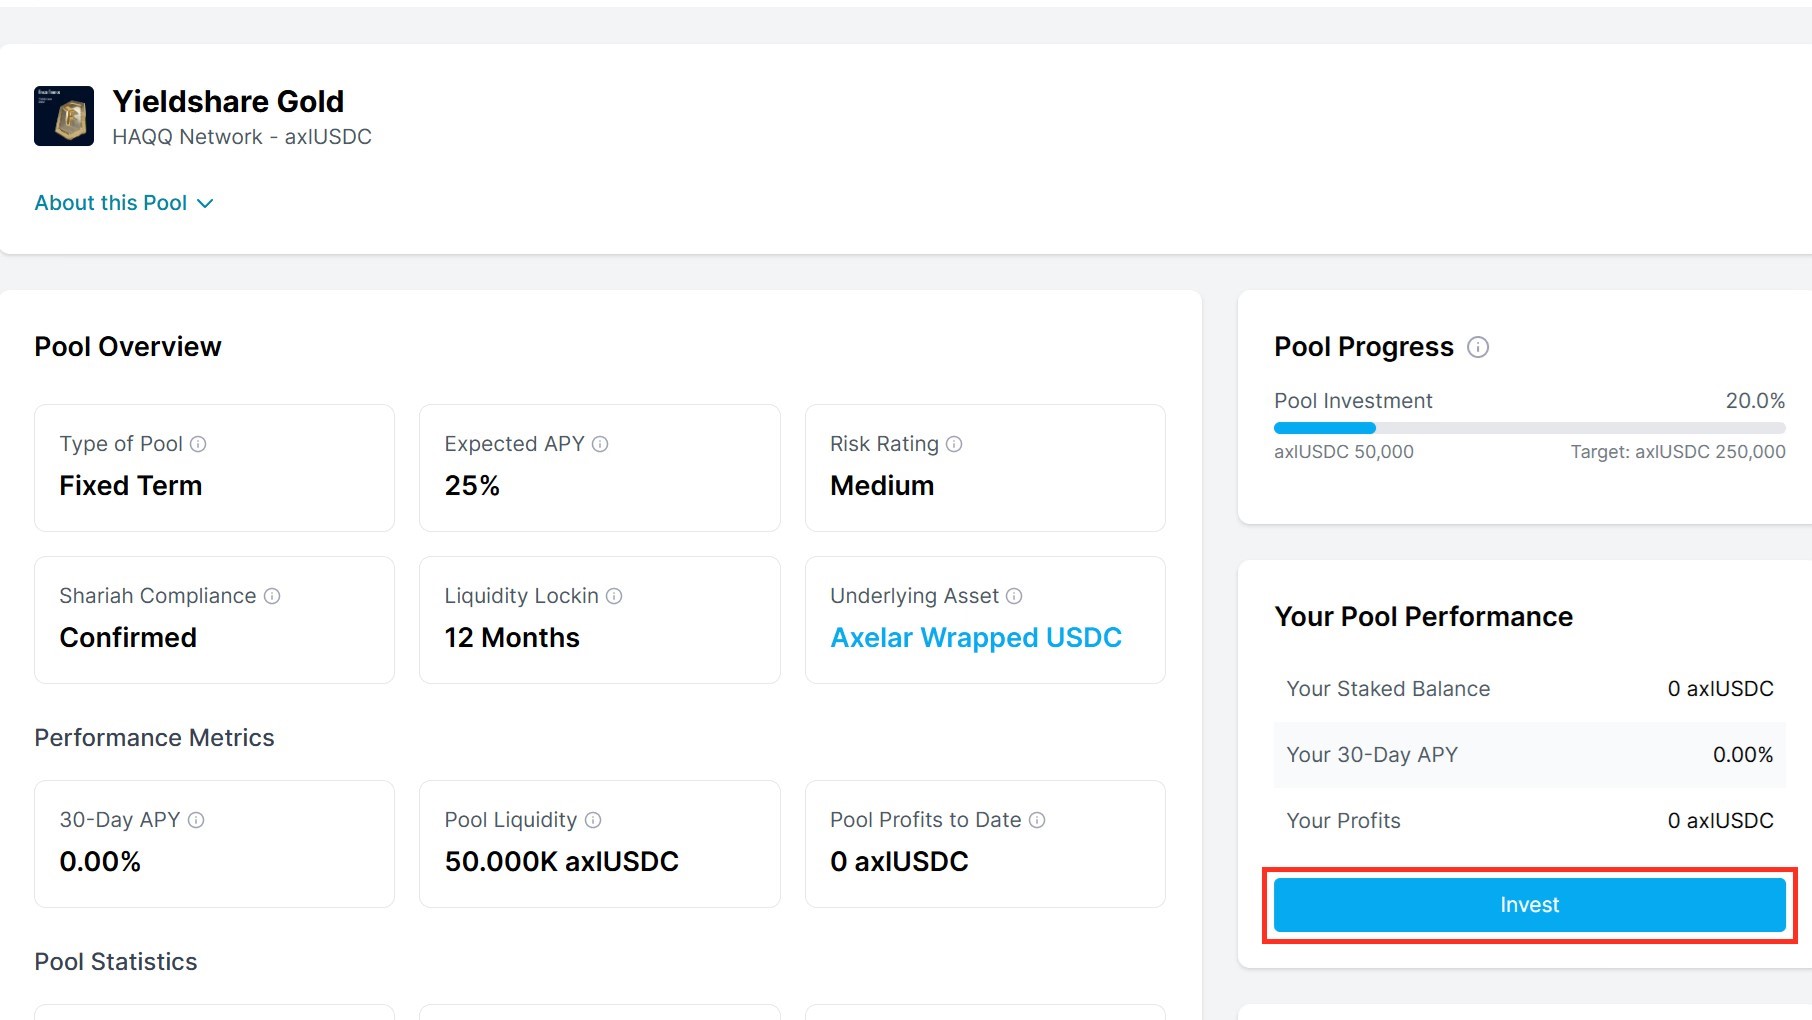Image resolution: width=1812 pixels, height=1020 pixels.
Task: Click the Confirmed compliance value
Action: pos(128,638)
